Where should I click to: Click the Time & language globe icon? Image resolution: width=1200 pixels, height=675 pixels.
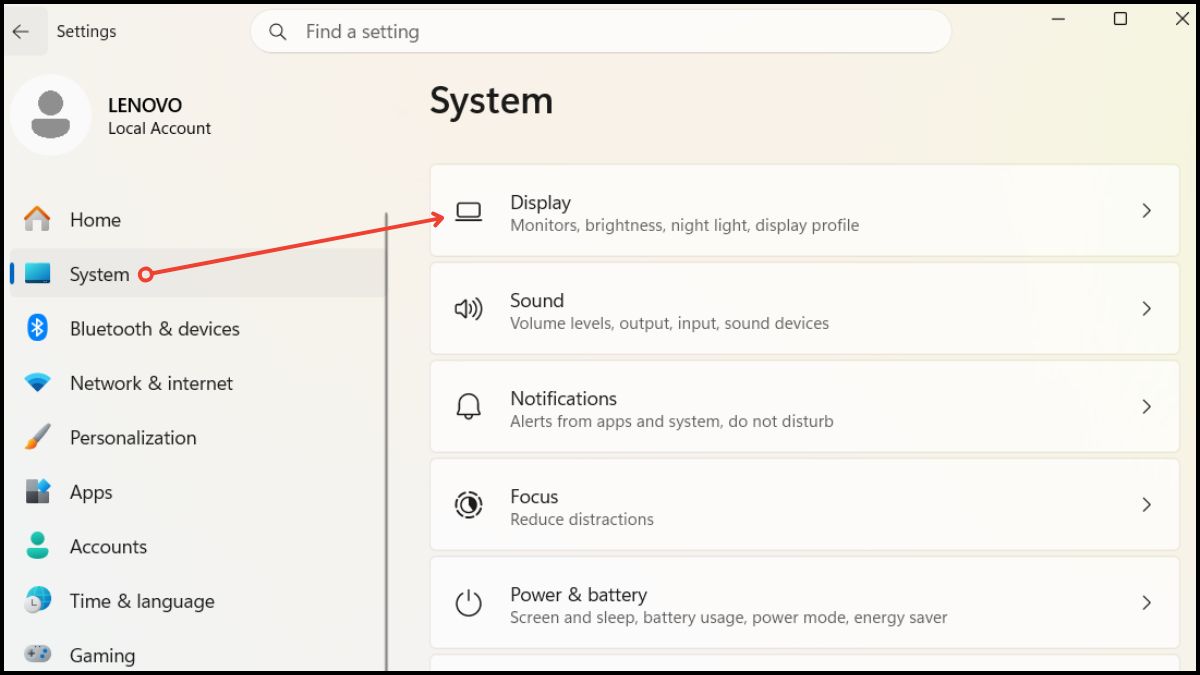click(x=38, y=601)
